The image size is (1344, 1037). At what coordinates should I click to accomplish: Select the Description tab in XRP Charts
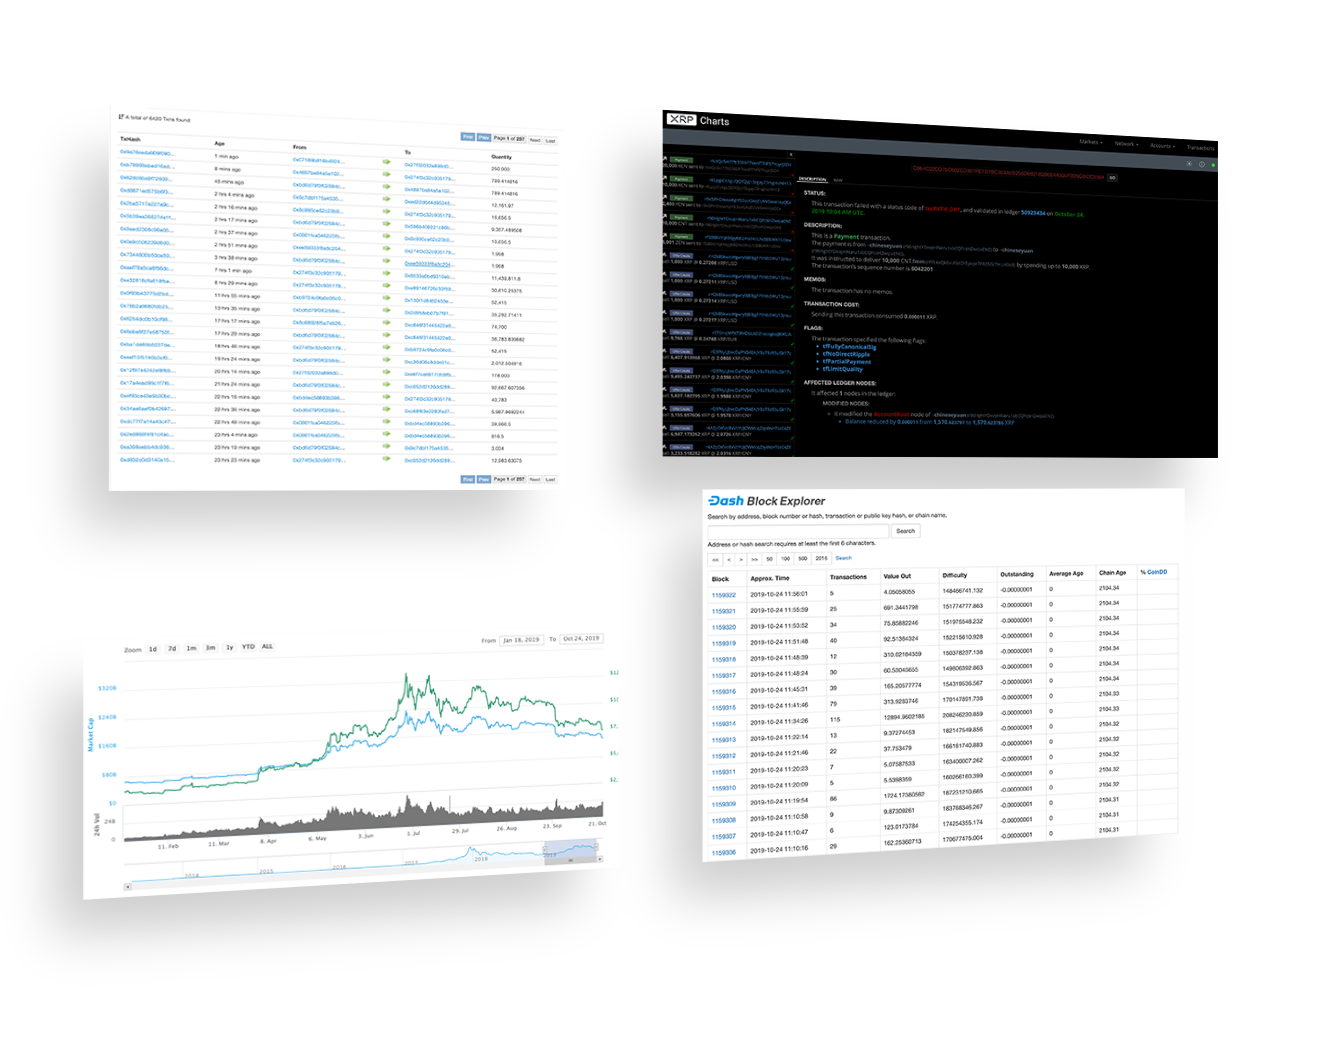(x=812, y=179)
